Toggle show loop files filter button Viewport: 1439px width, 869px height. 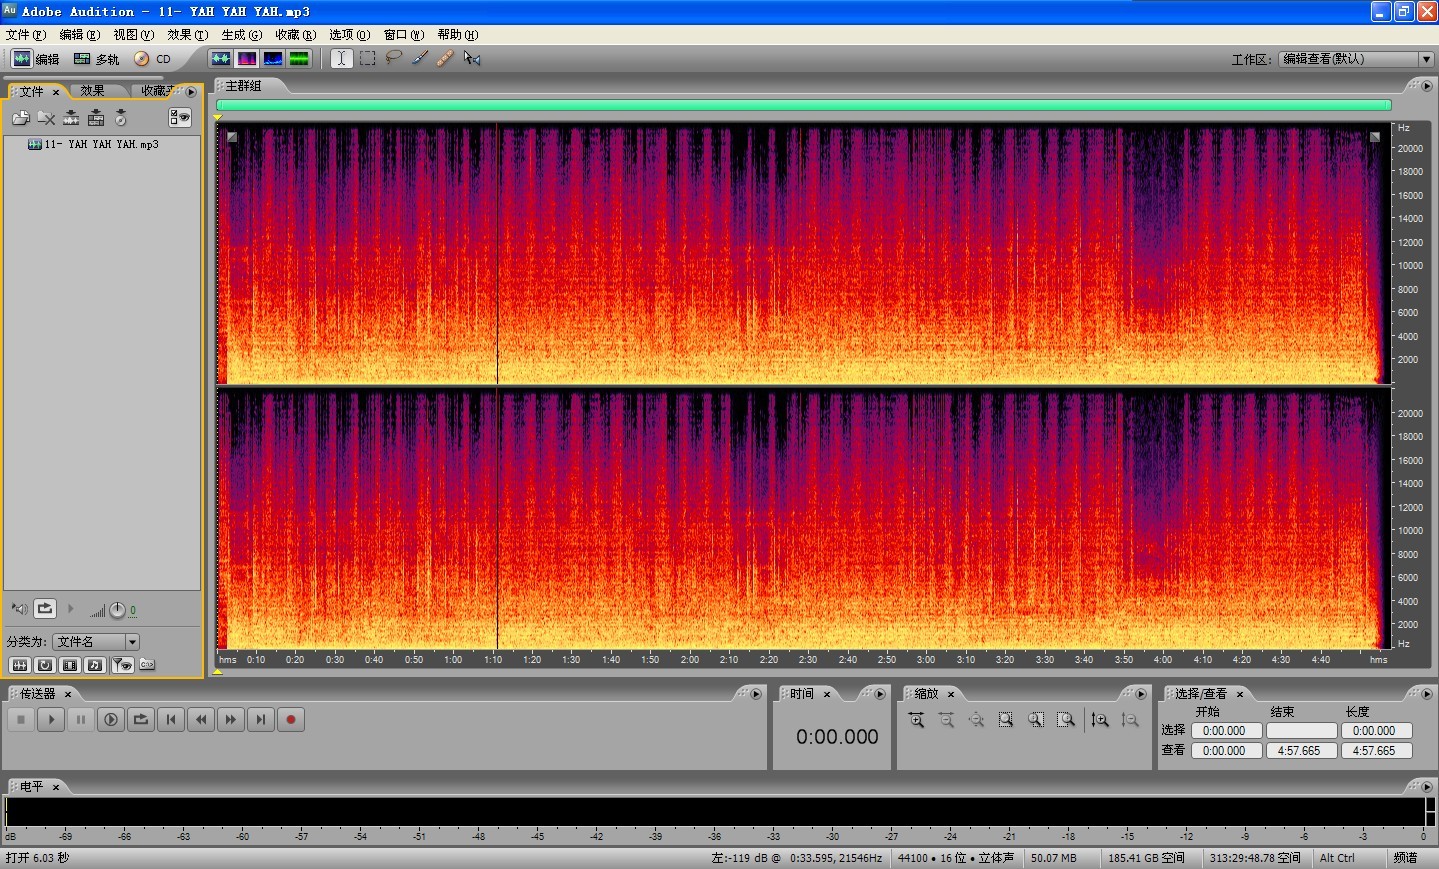pos(45,665)
